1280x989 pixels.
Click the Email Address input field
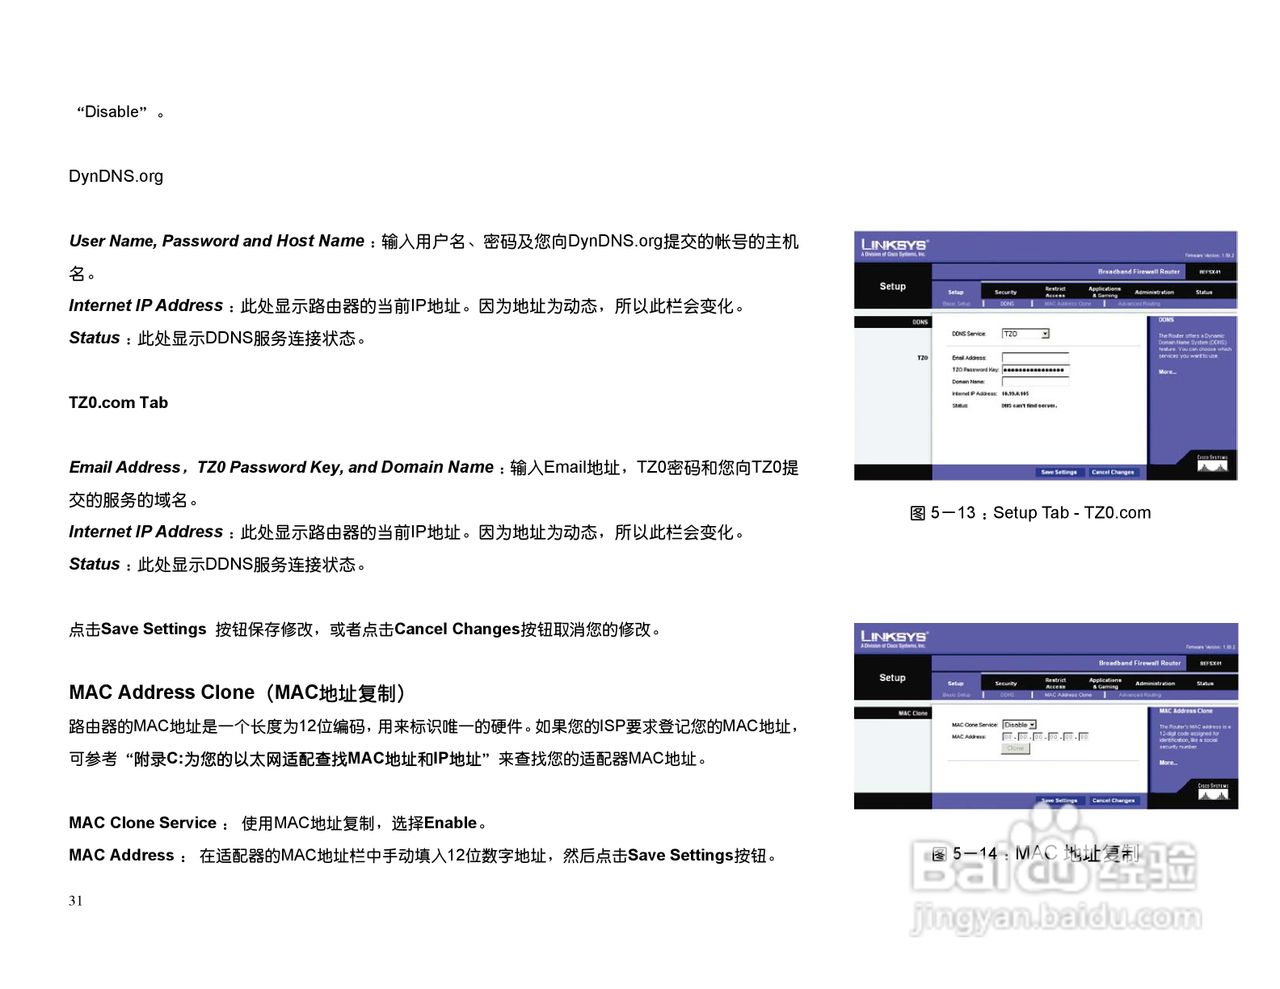click(1034, 357)
